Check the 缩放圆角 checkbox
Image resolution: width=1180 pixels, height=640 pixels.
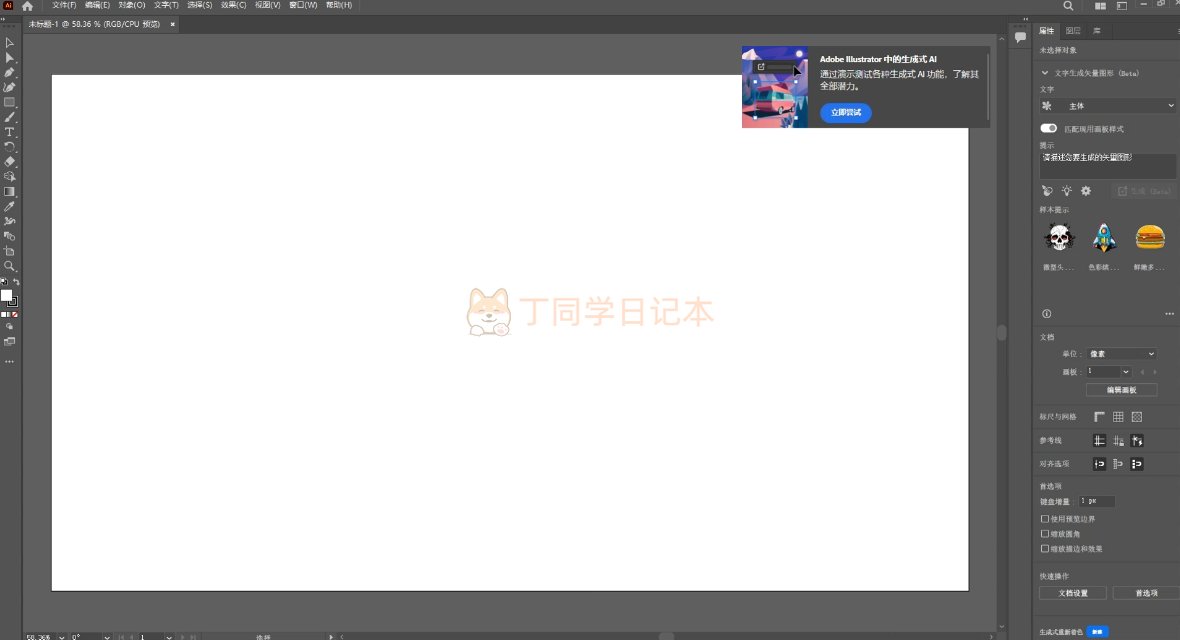coord(1045,534)
